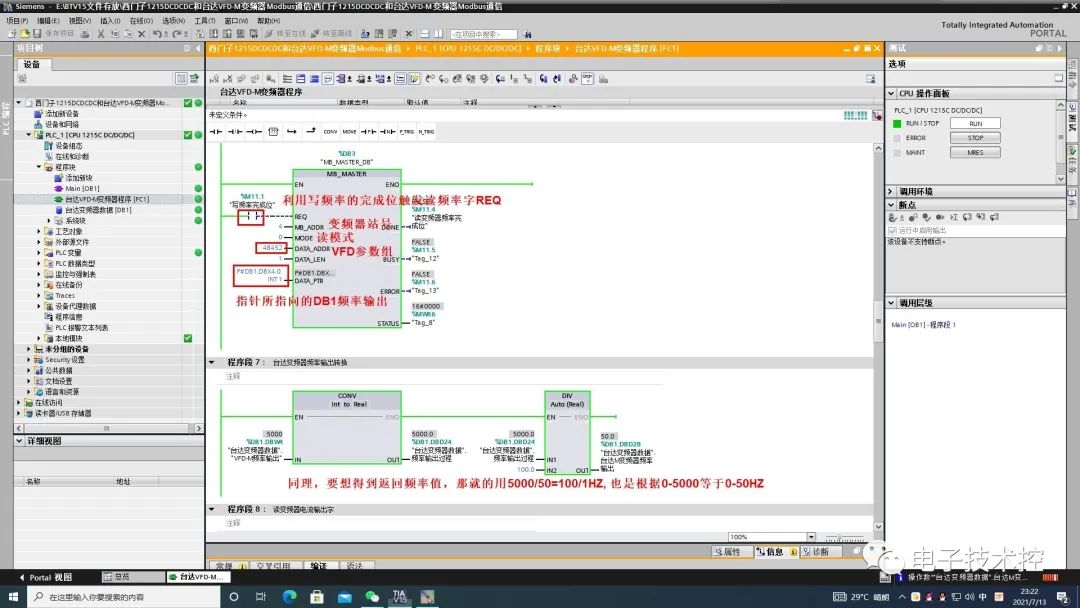
Task: Open the TIA V15 taskbar icon
Action: 399,597
